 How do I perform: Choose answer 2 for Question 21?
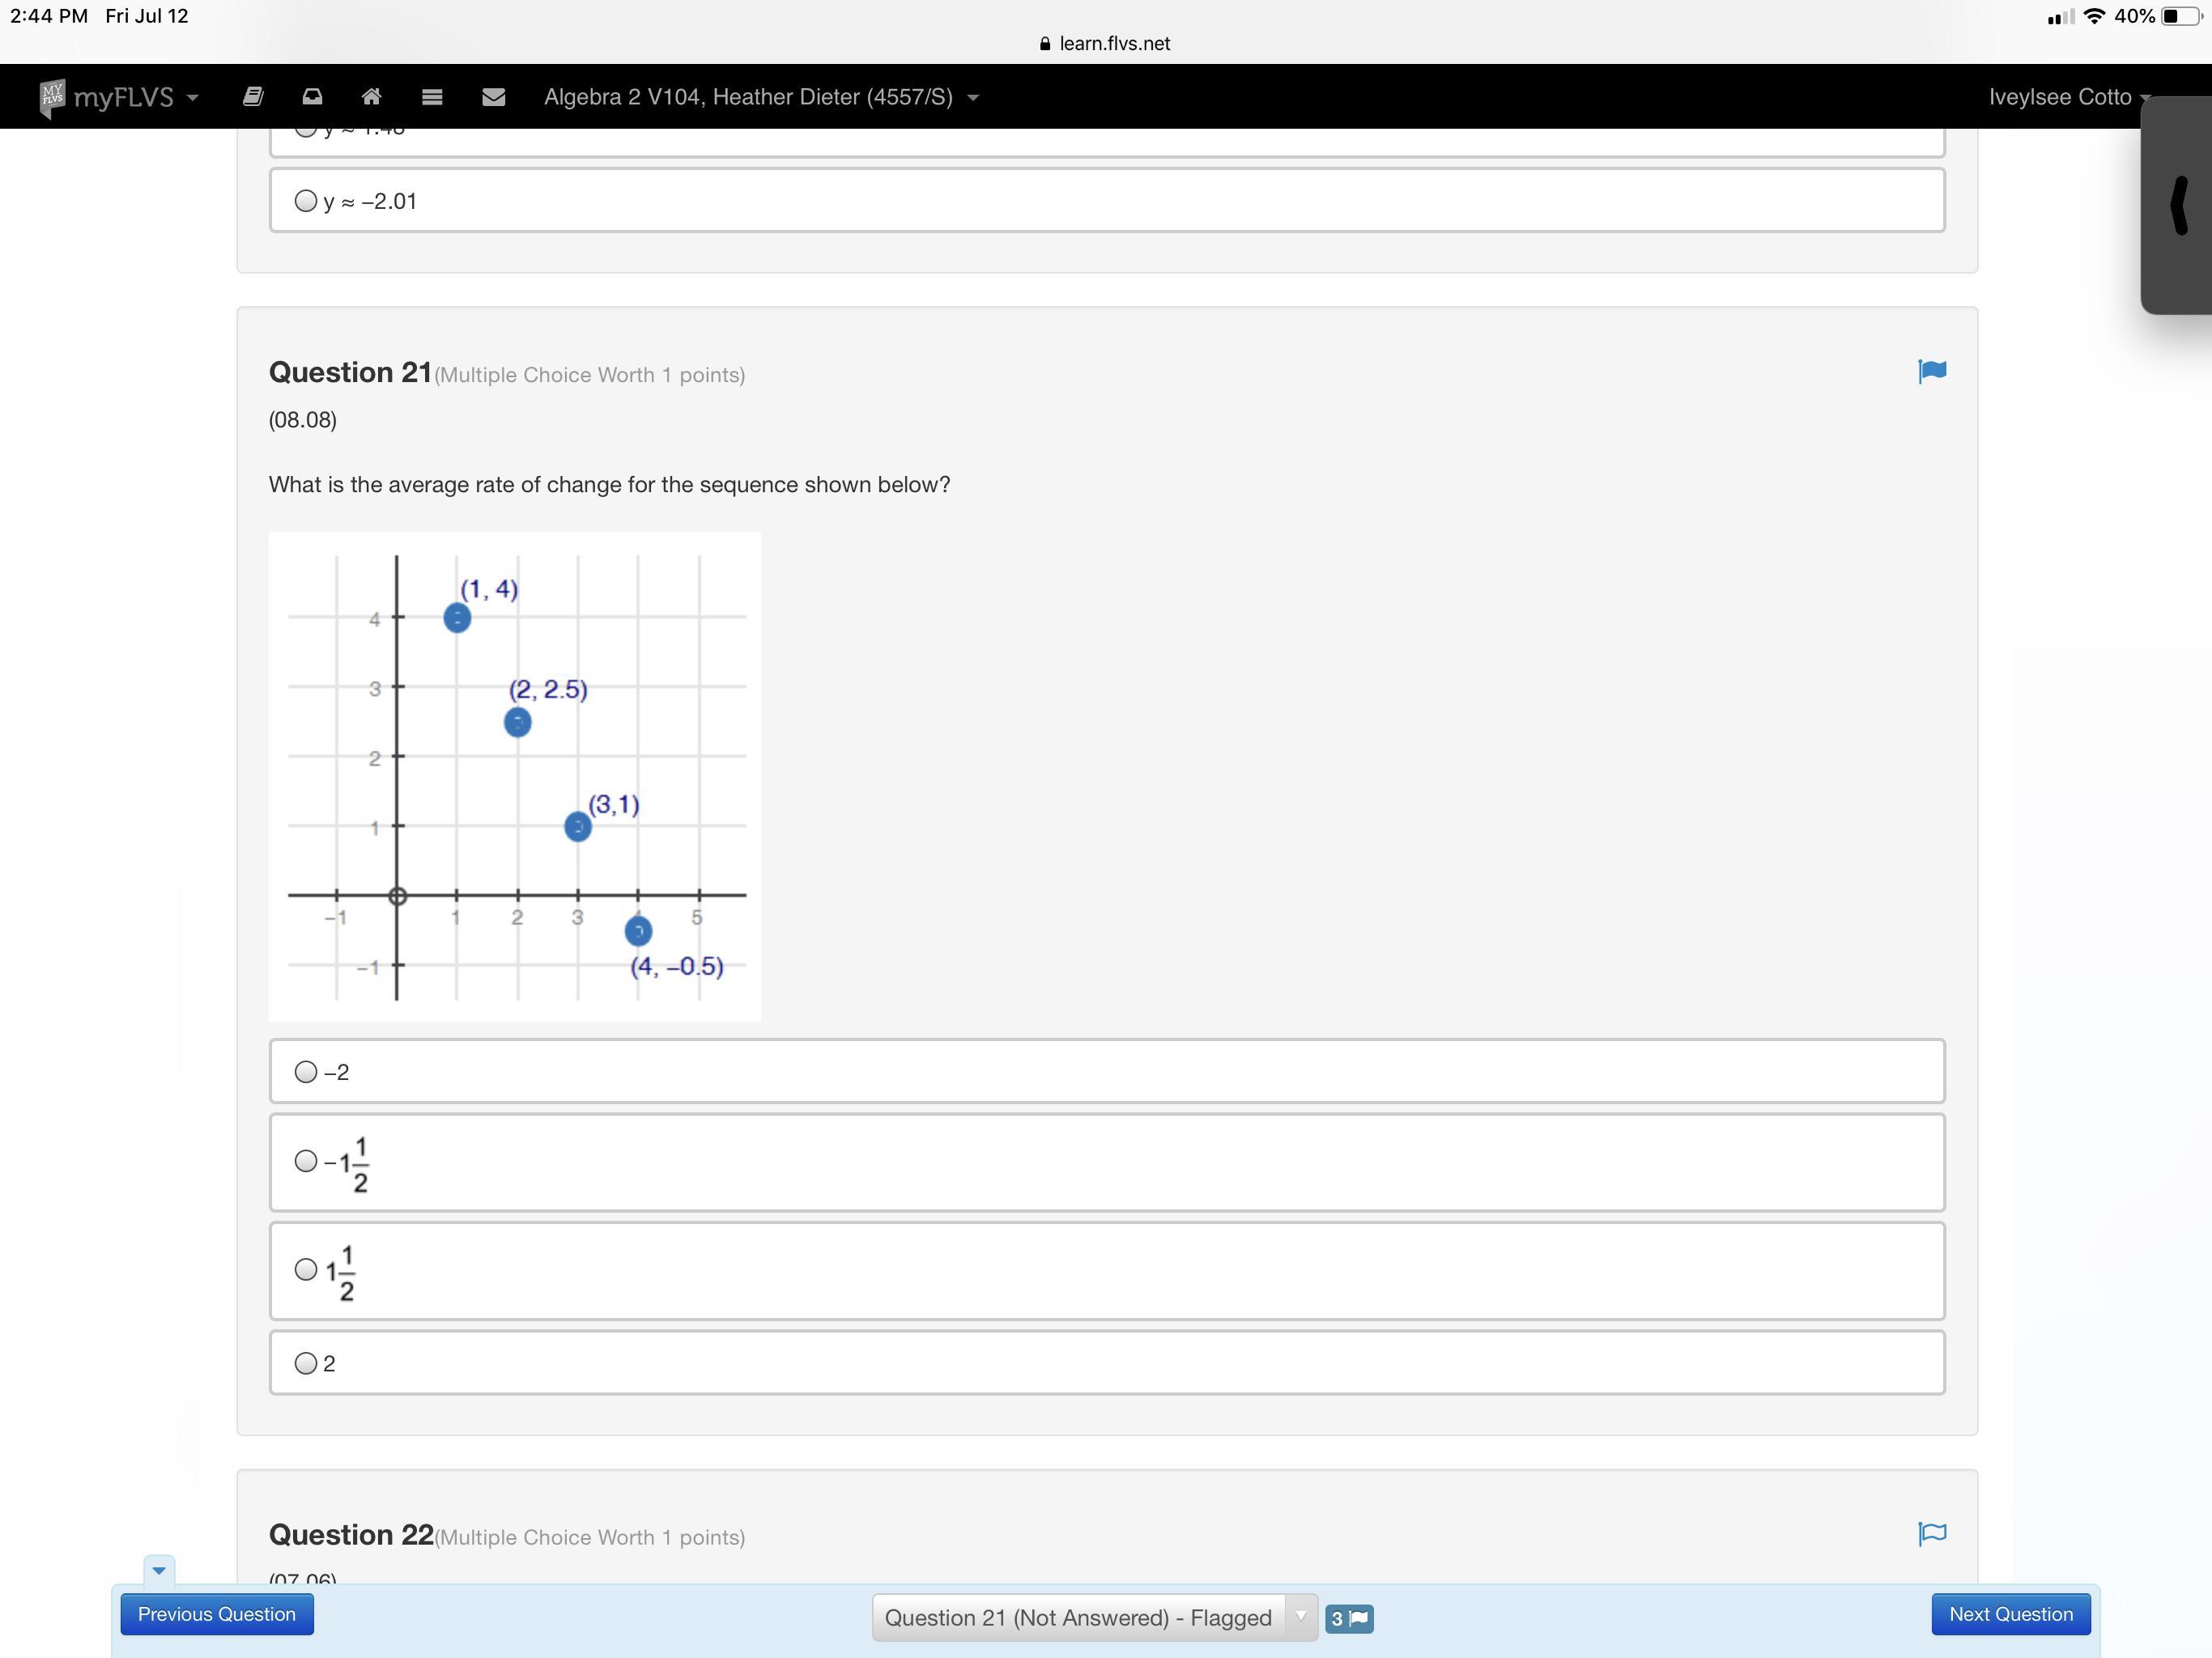[x=306, y=1363]
